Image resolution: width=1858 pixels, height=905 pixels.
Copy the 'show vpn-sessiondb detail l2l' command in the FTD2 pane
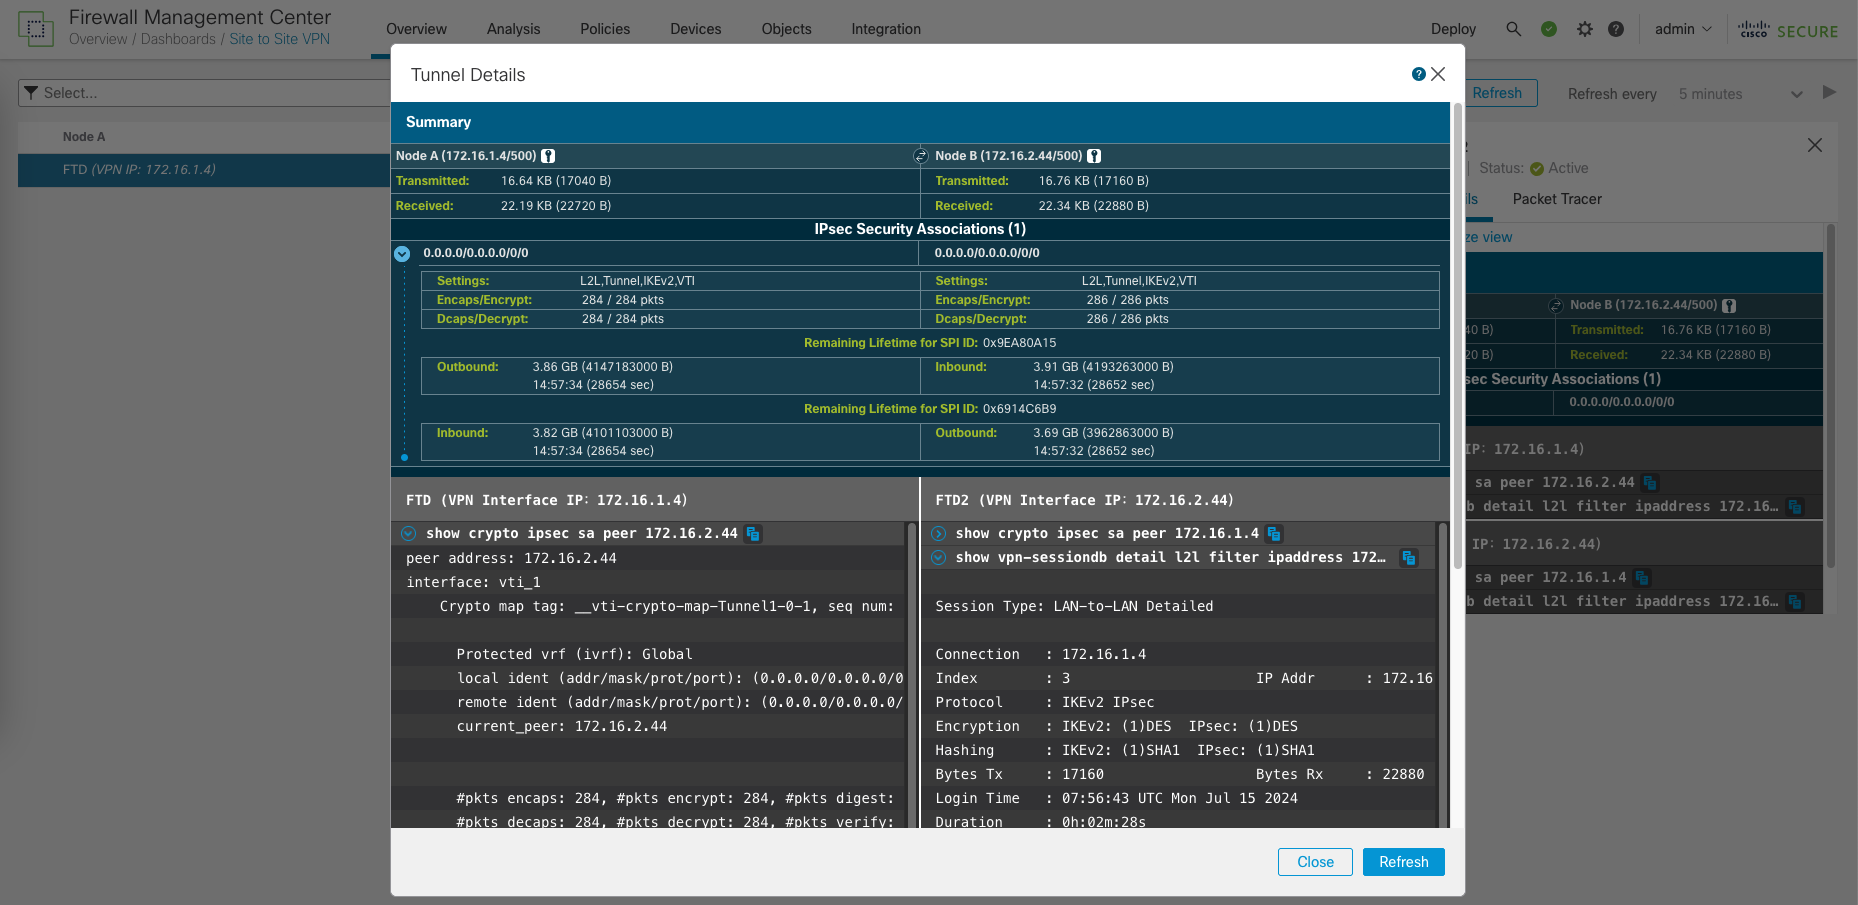click(x=1408, y=558)
